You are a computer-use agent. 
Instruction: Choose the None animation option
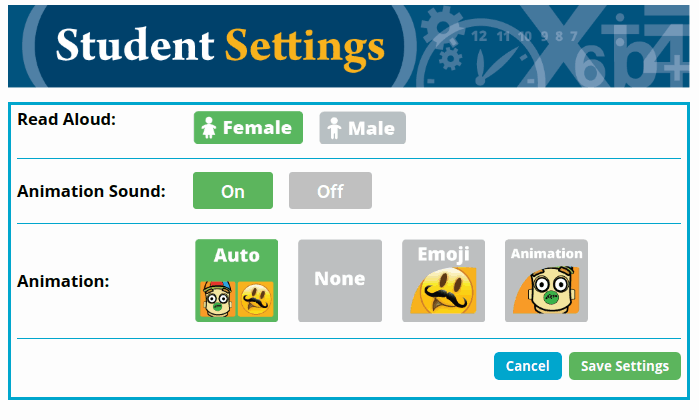[340, 280]
